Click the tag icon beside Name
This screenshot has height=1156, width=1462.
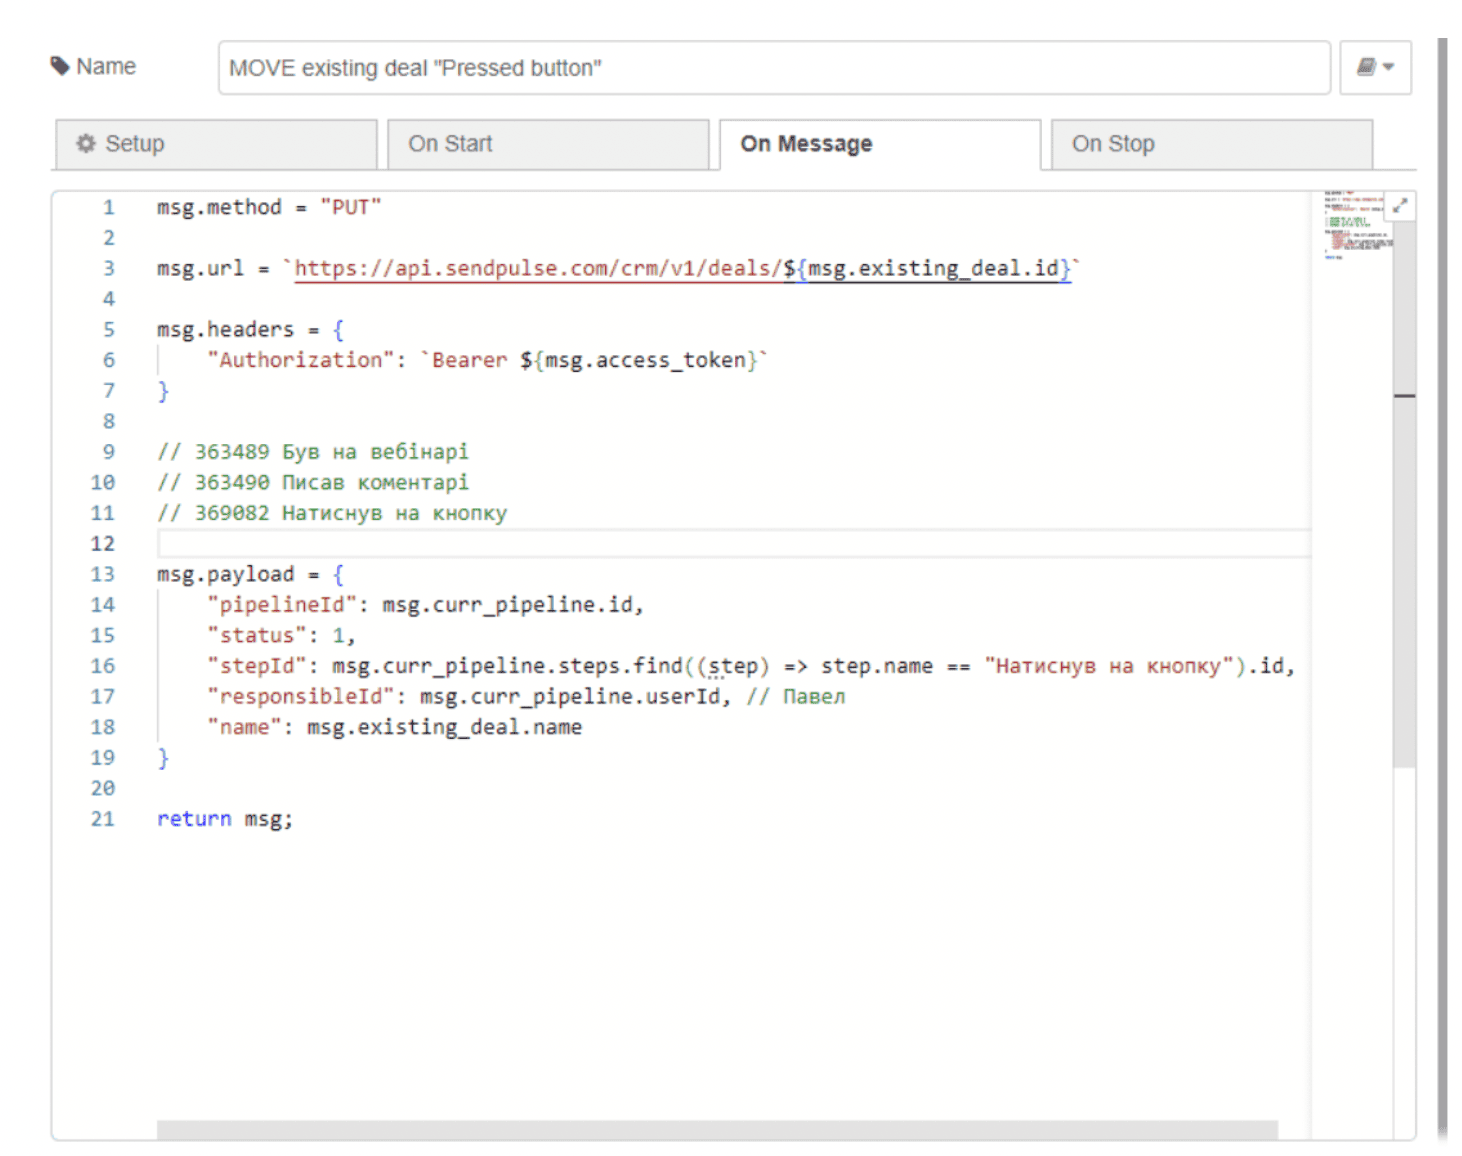point(60,66)
